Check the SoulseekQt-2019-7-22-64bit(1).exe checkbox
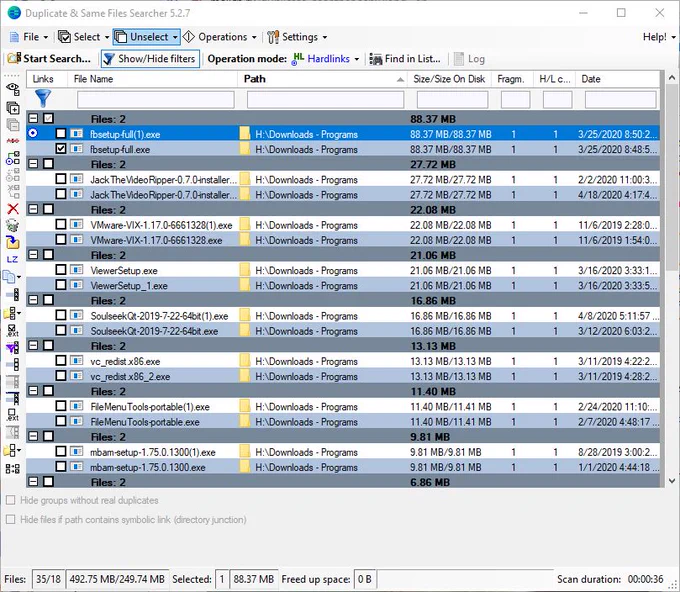Viewport: 680px width, 592px height. pos(61,315)
